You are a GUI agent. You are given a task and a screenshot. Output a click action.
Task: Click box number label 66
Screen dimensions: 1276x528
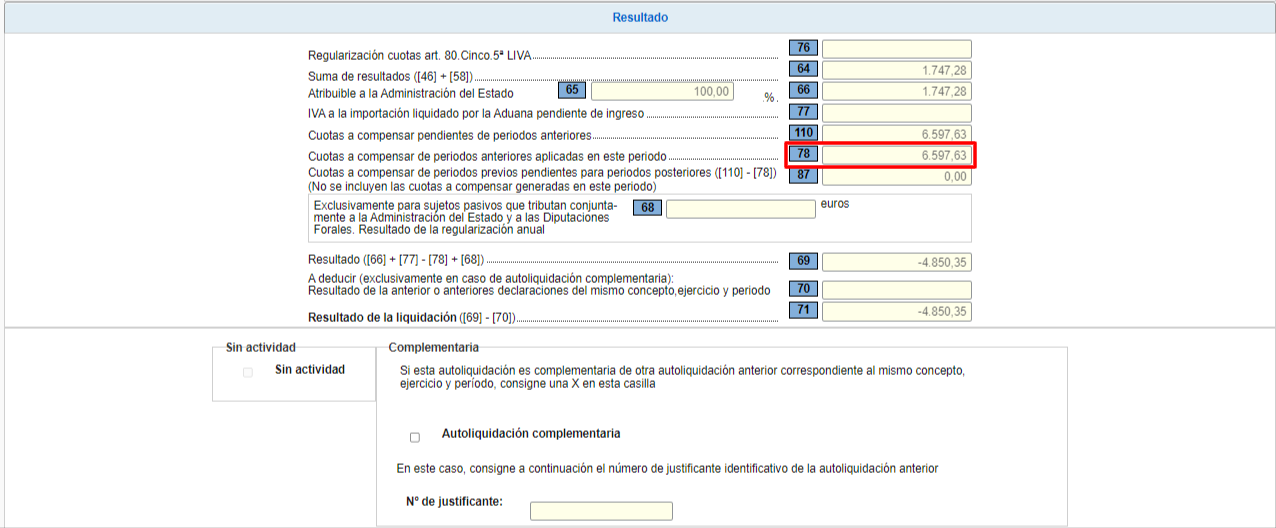coord(803,90)
